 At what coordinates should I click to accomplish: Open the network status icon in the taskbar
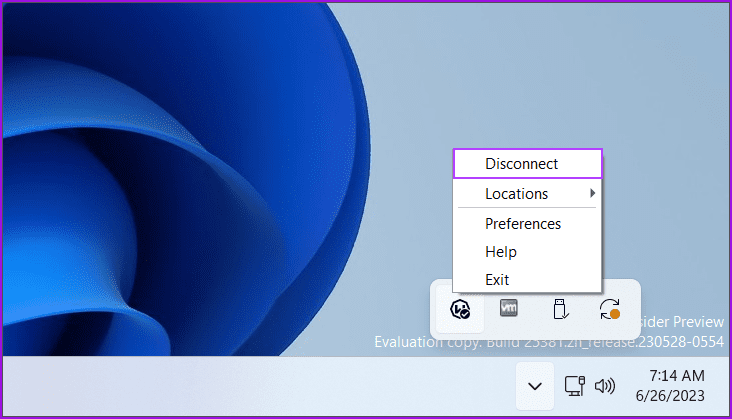pos(574,386)
